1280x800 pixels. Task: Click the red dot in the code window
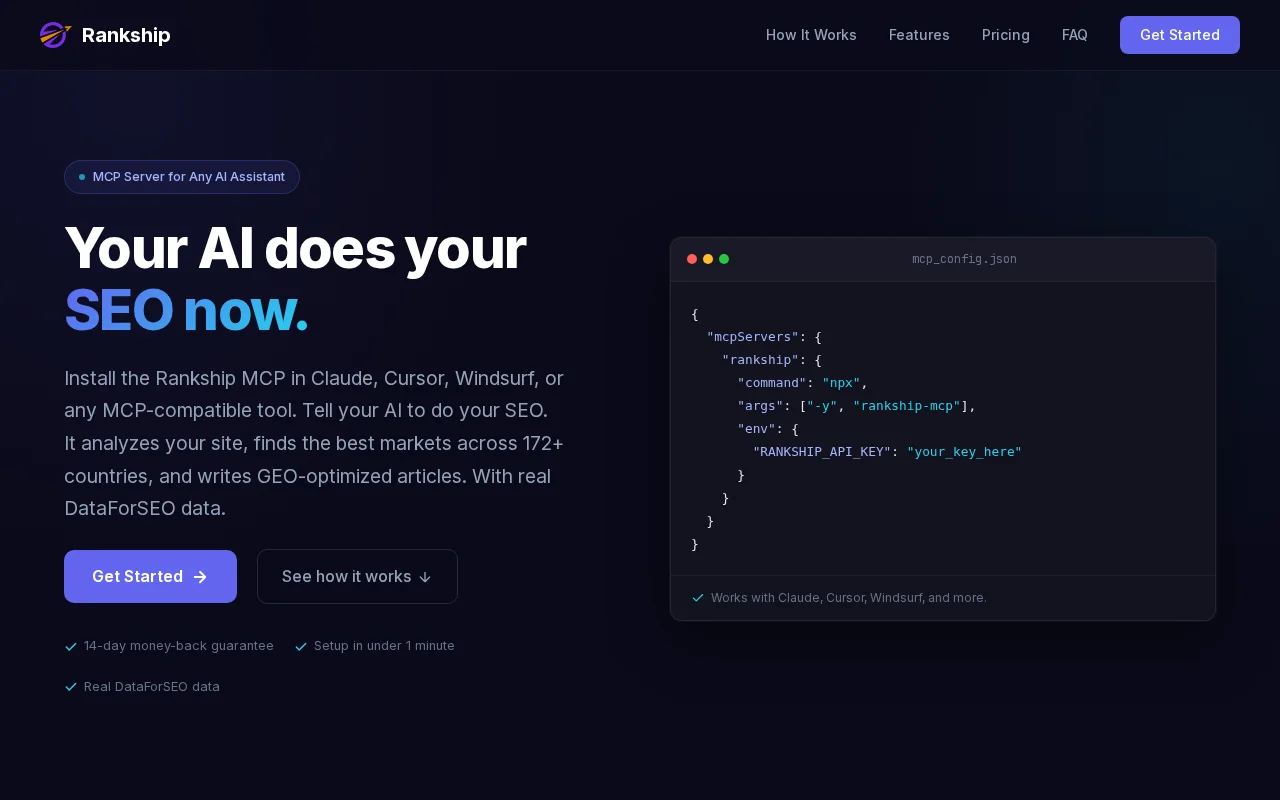[x=692, y=259]
